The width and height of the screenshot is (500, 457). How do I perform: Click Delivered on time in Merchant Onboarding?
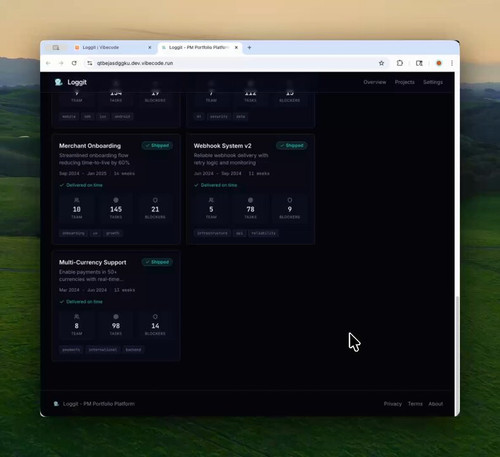pos(81,185)
